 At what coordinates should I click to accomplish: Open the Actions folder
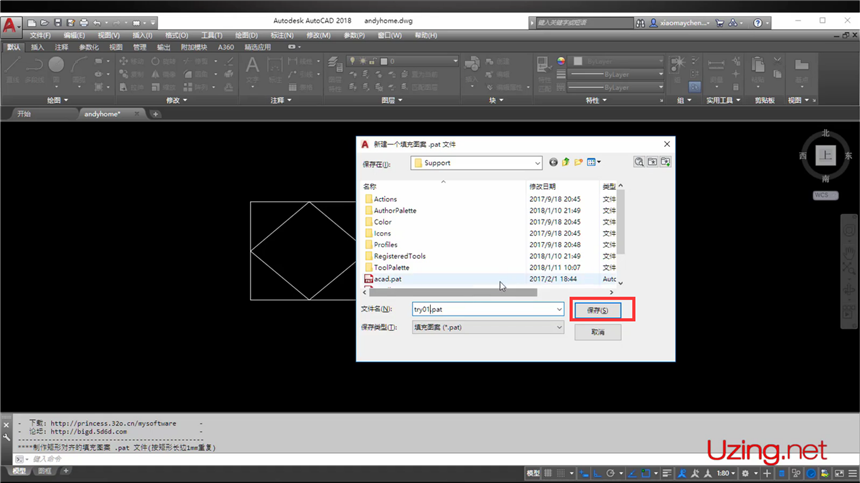[385, 199]
